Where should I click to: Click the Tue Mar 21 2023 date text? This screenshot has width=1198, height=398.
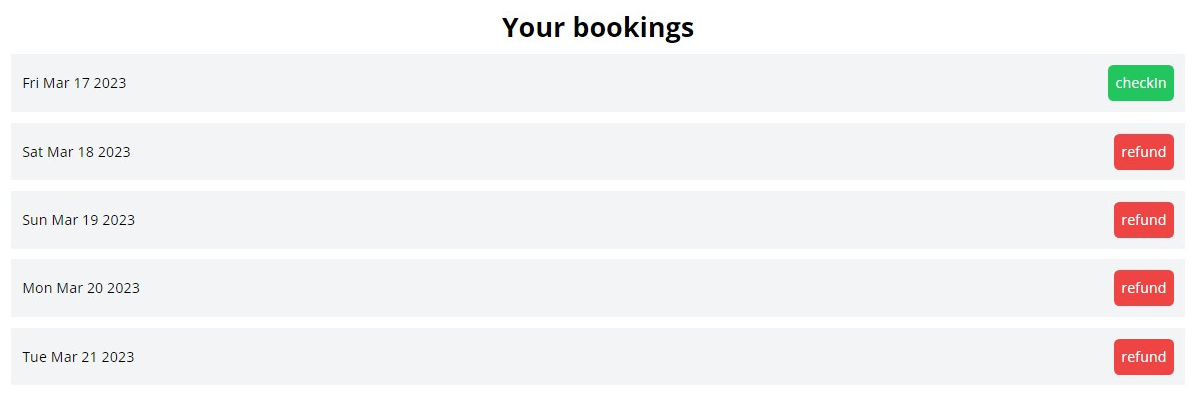78,357
